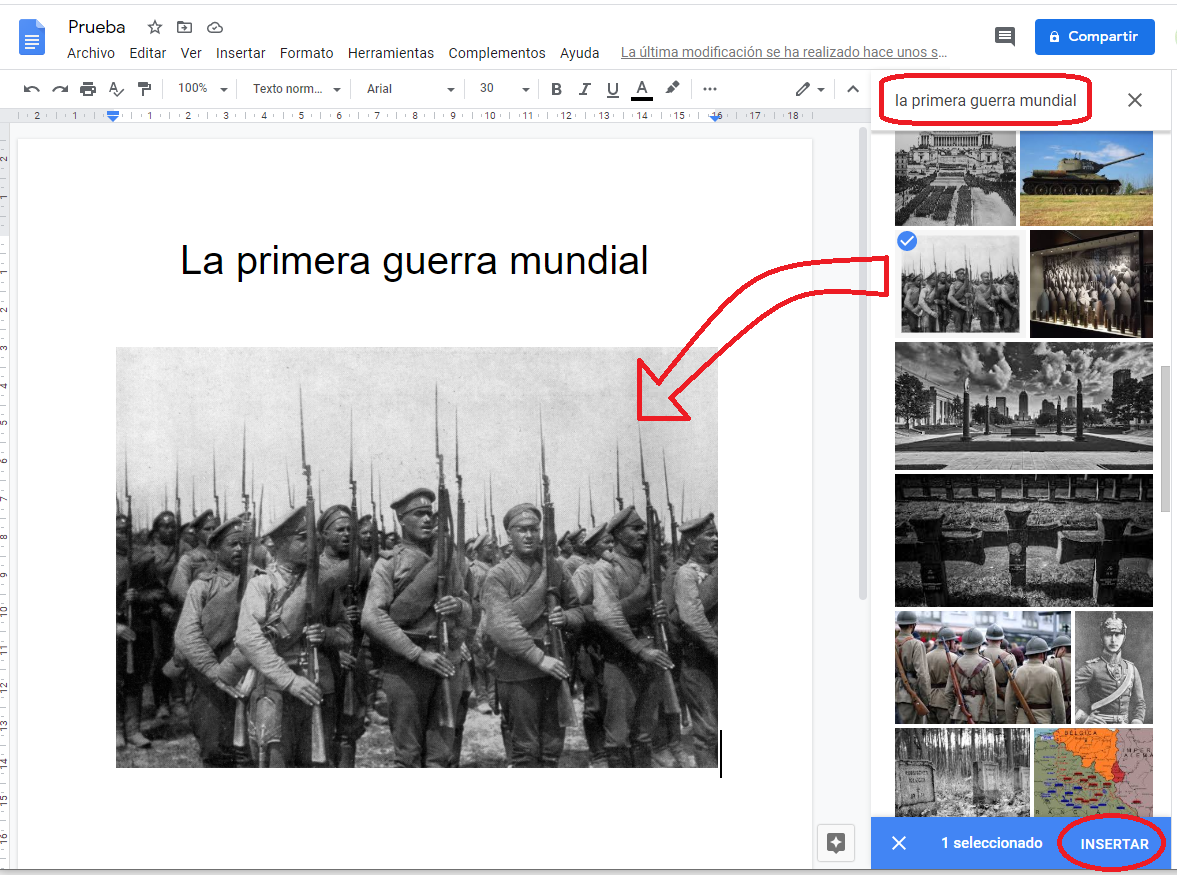Image resolution: width=1177 pixels, height=875 pixels.
Task: Open the comment history icon
Action: pos(1004,37)
